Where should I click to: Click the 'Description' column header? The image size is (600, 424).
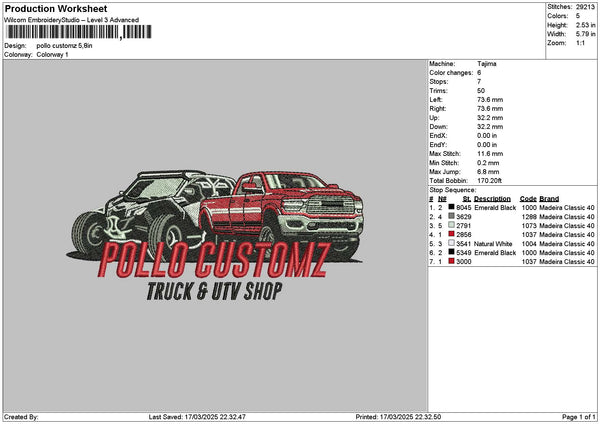[492, 199]
